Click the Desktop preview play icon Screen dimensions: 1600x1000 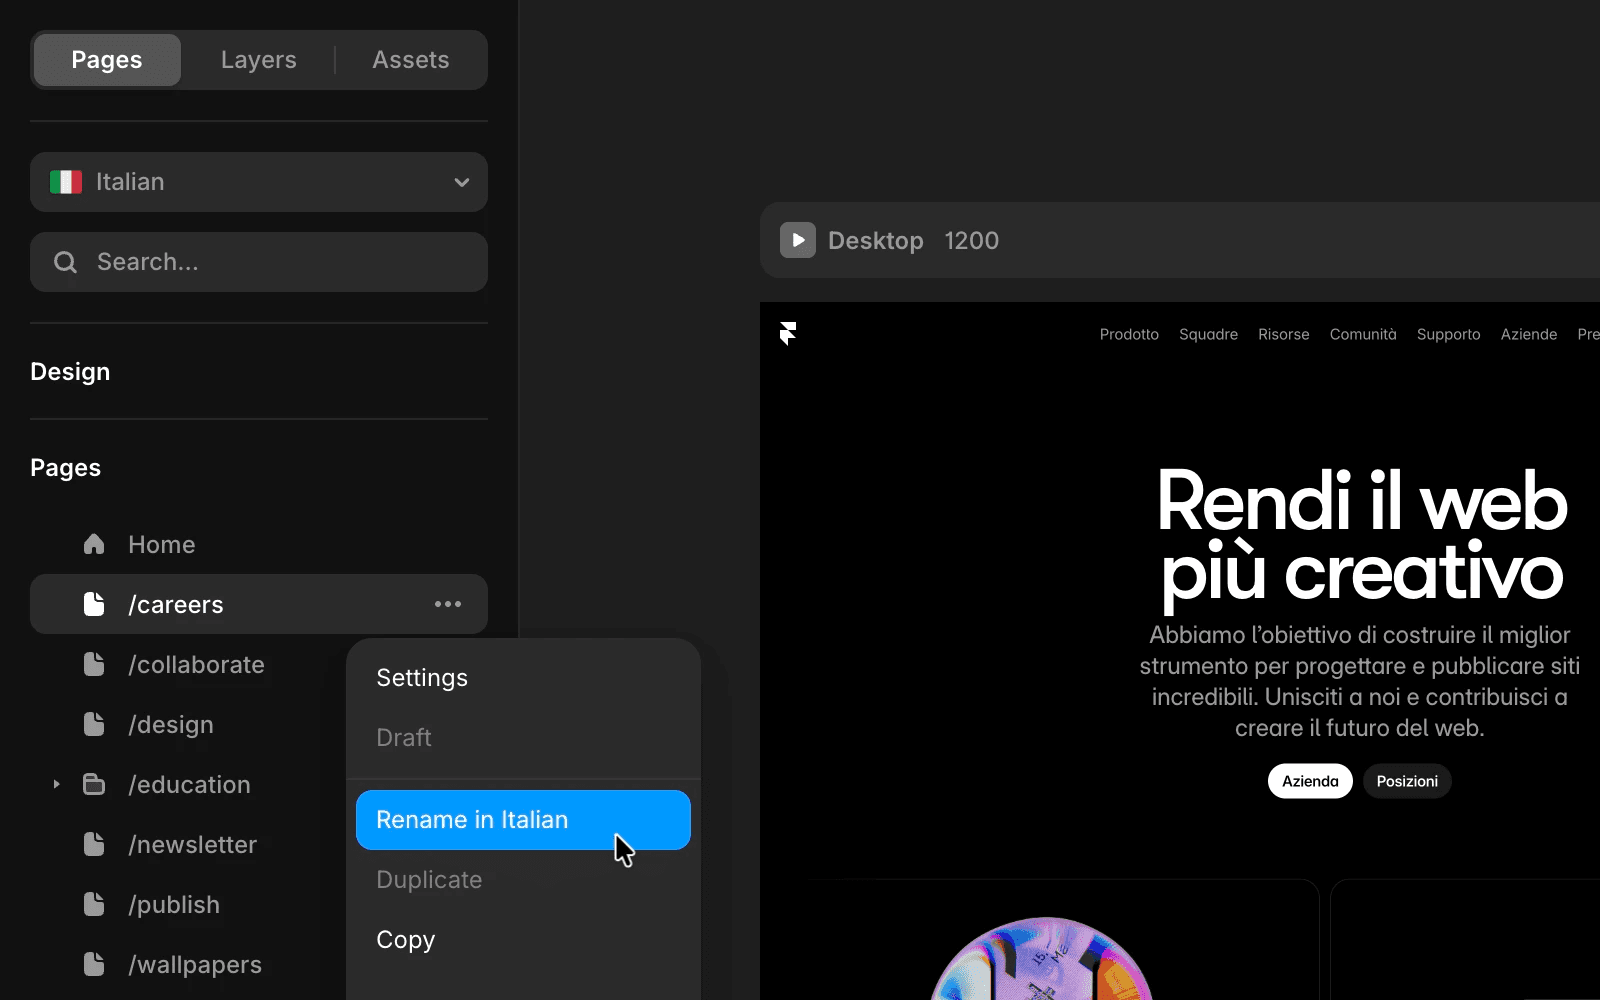(x=798, y=240)
